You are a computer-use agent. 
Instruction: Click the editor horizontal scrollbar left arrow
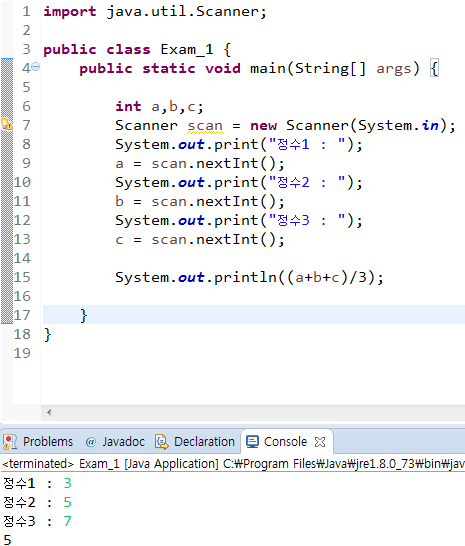[49, 413]
